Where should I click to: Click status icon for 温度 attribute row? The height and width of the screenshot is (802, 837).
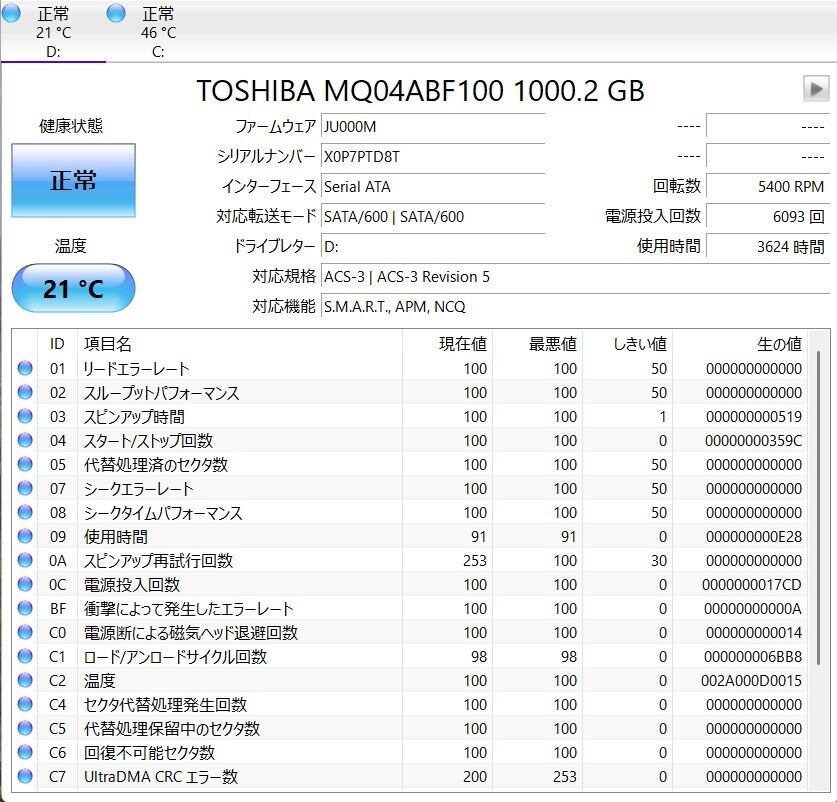(25, 681)
